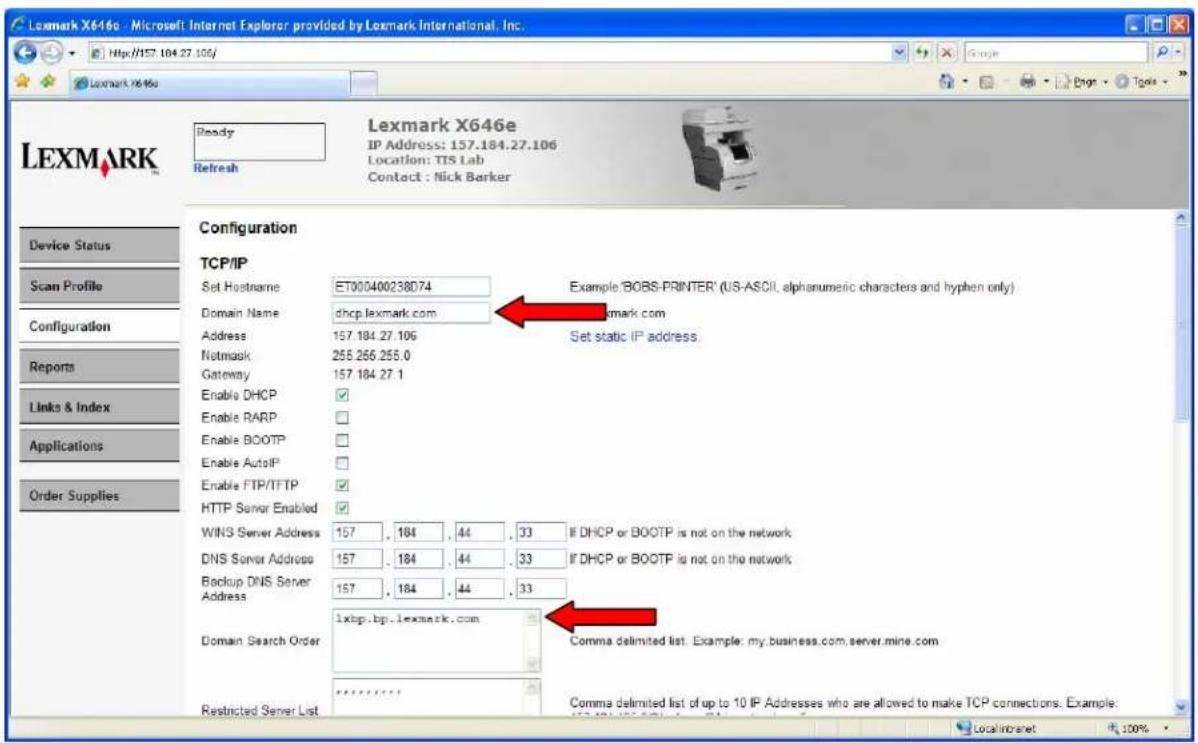Open the Home button dropdown arrow
Viewport: 1198px width, 743px height.
[x=965, y=82]
